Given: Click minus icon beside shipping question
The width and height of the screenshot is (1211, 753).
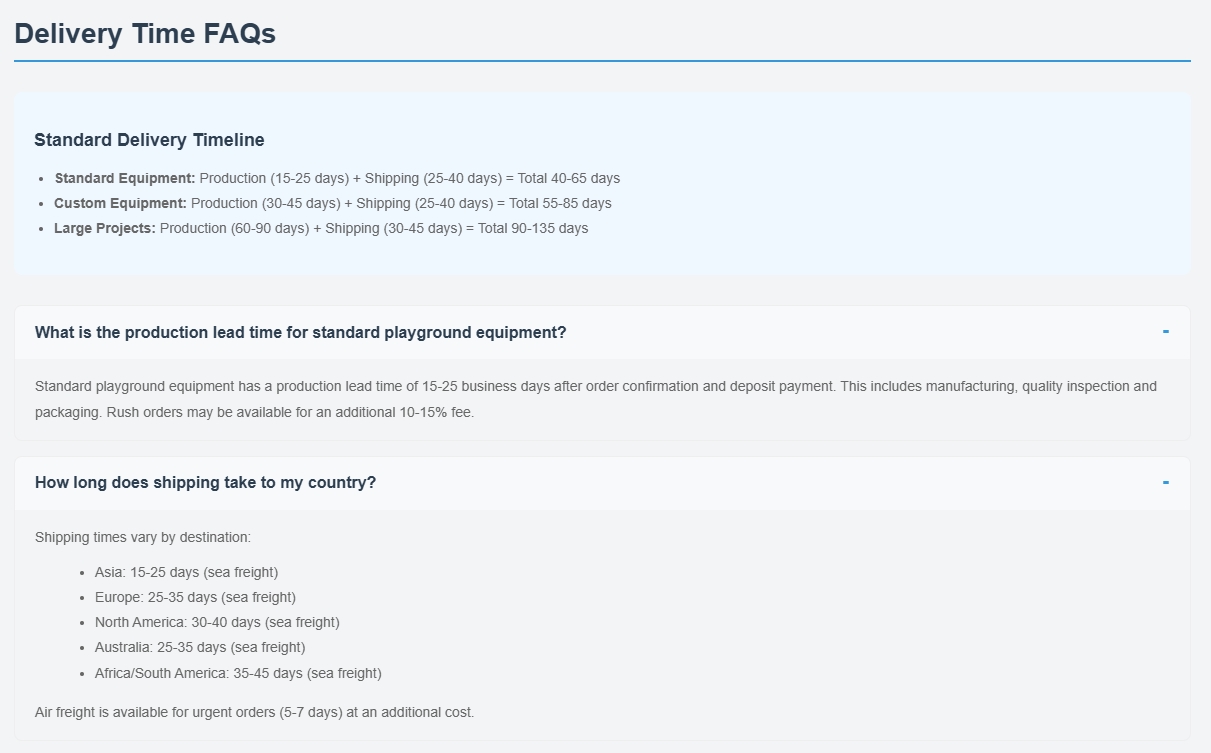Looking at the screenshot, I should coord(1165,483).
